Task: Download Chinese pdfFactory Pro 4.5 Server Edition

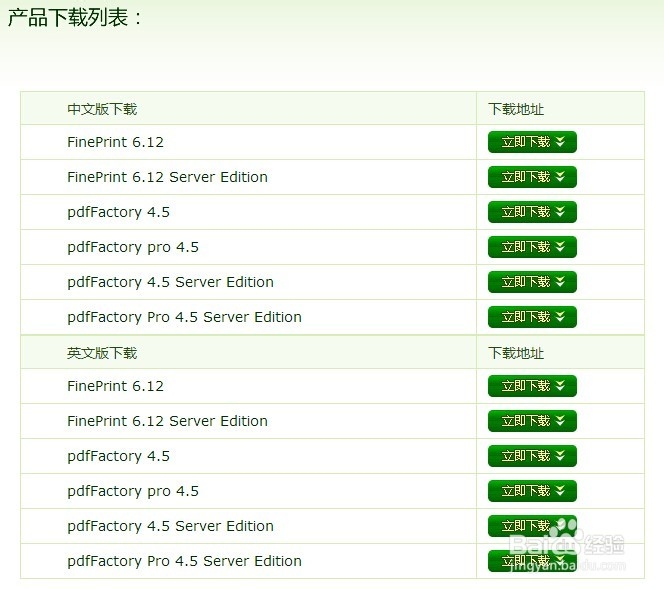Action: click(532, 317)
